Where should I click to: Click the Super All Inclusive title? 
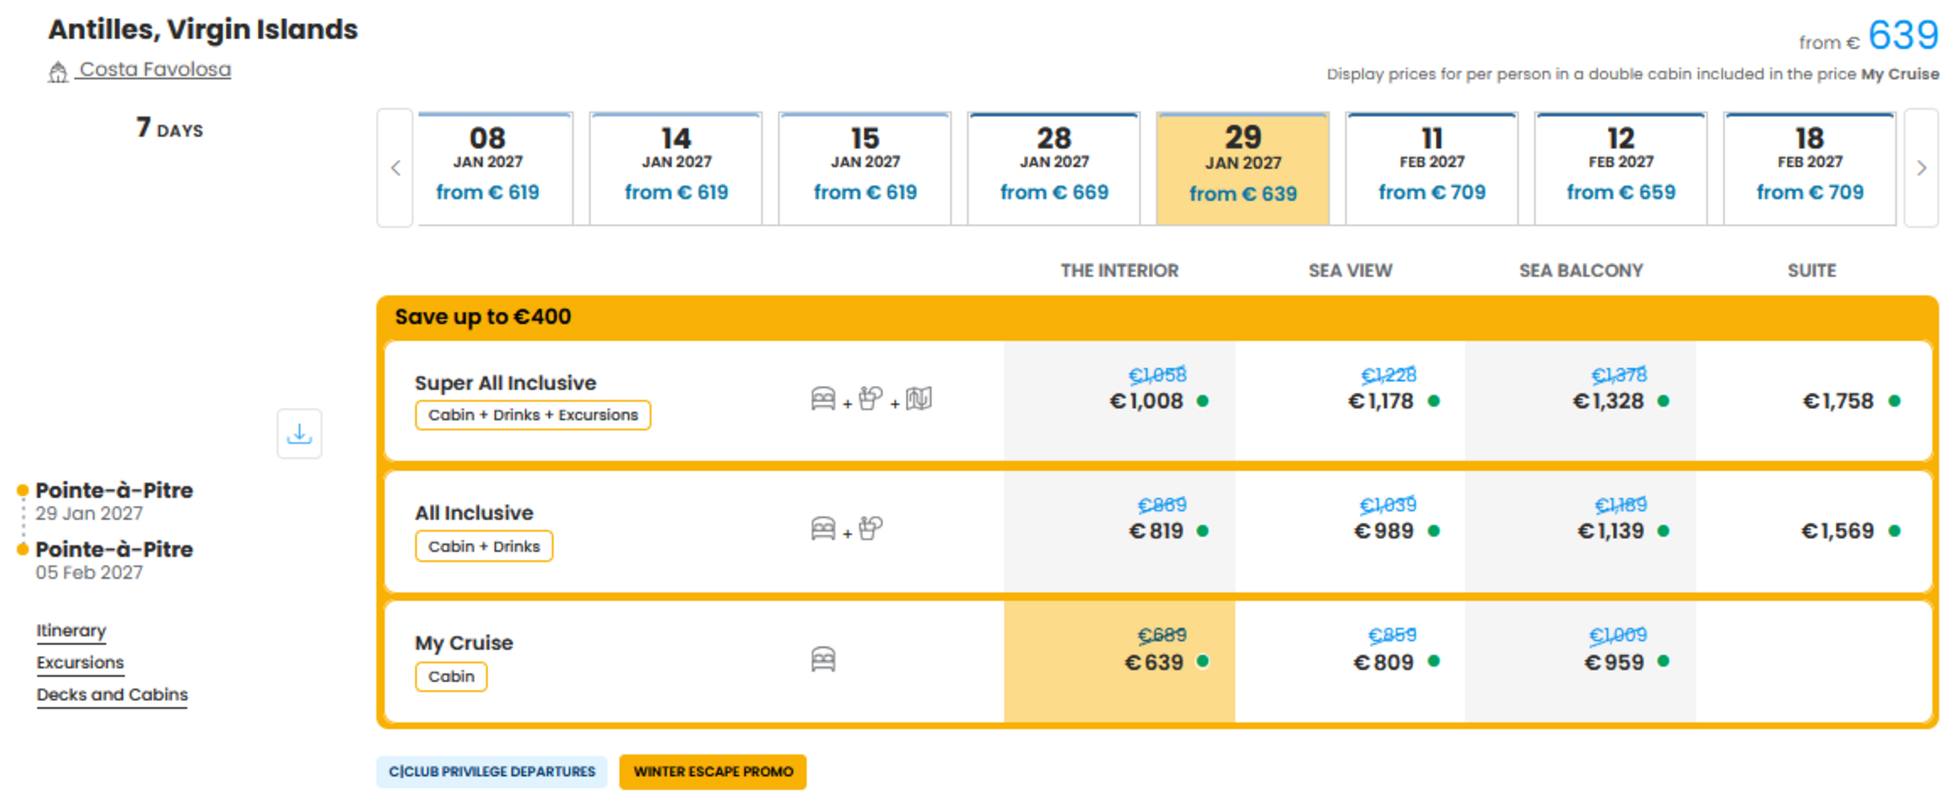505,383
